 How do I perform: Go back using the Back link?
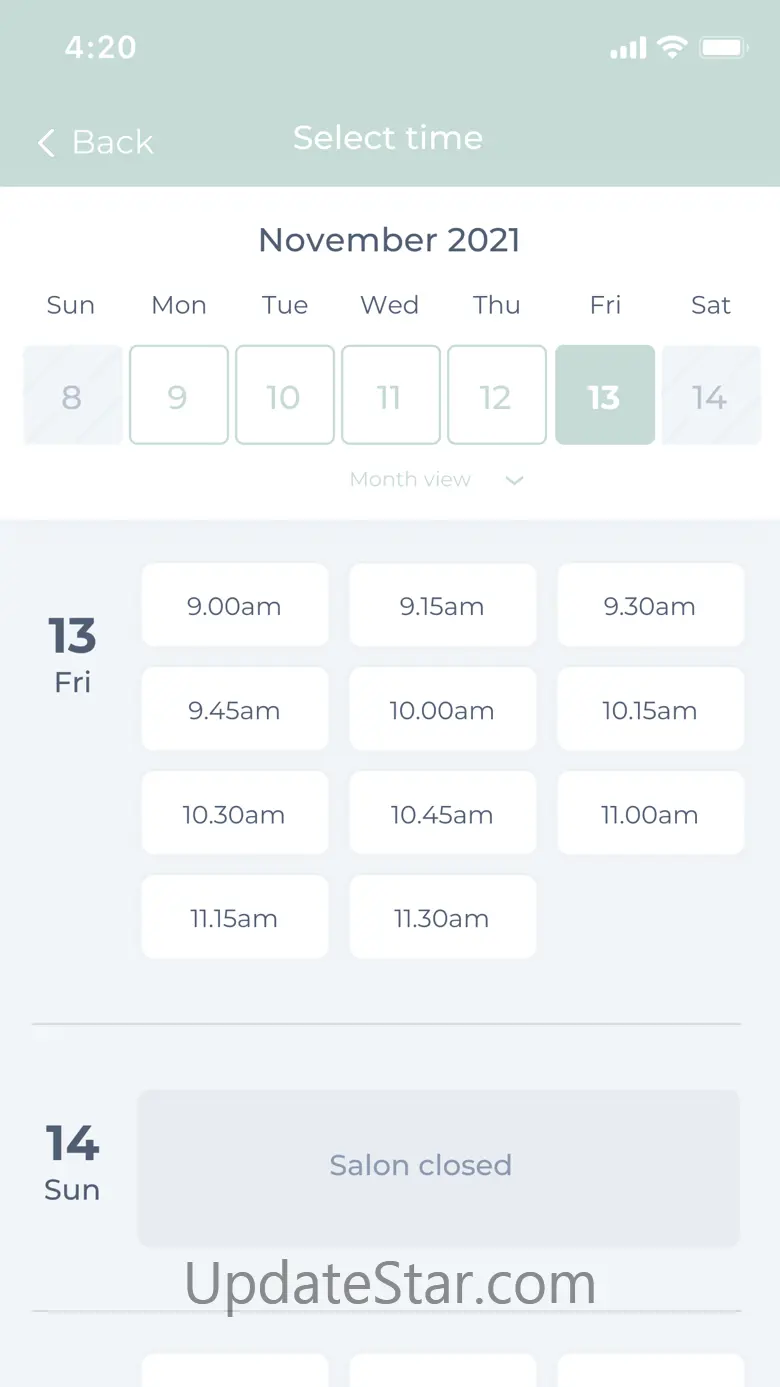point(113,143)
